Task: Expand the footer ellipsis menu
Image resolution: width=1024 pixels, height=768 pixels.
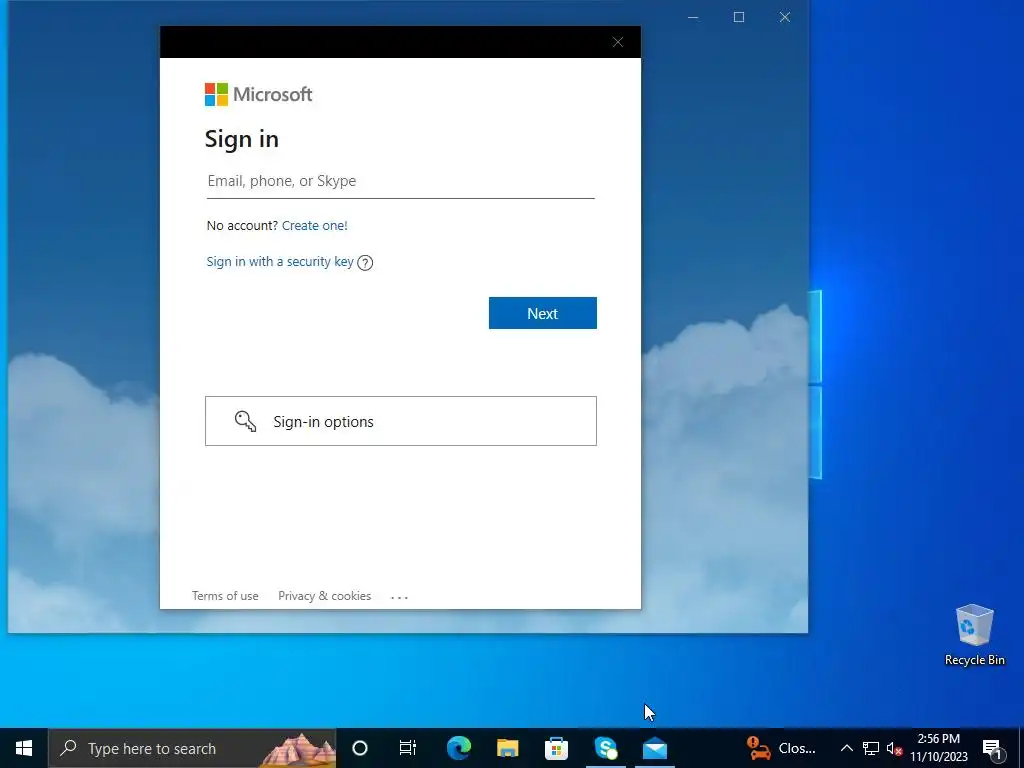Action: pyautogui.click(x=399, y=597)
